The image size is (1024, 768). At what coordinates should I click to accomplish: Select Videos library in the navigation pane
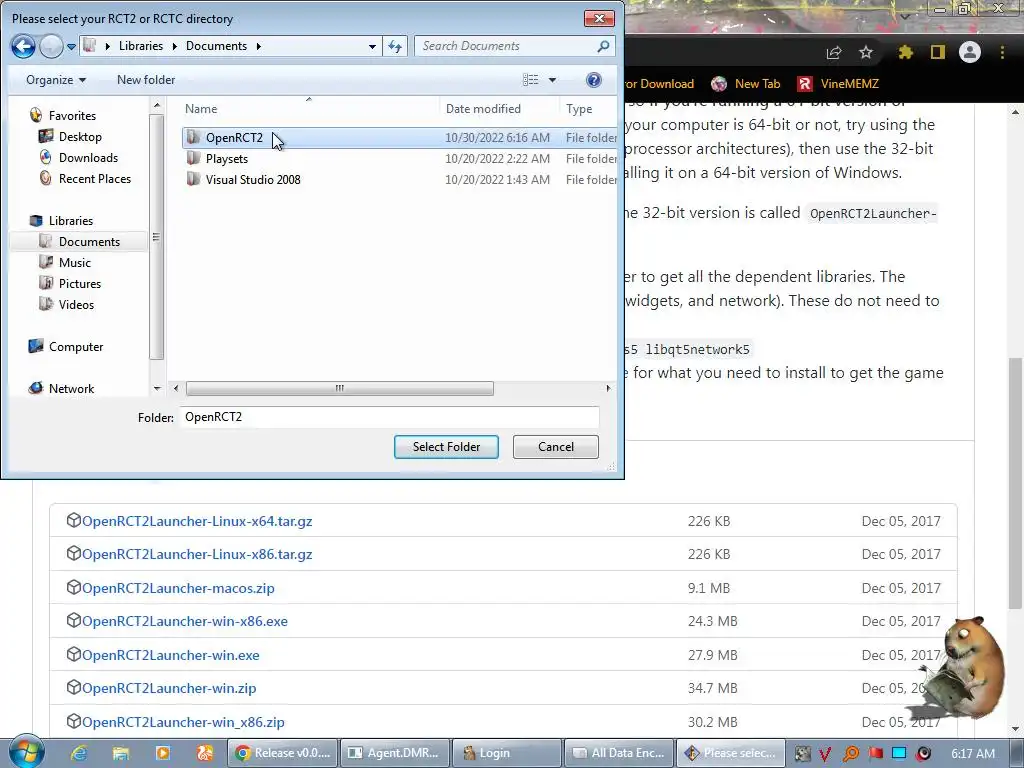point(76,304)
